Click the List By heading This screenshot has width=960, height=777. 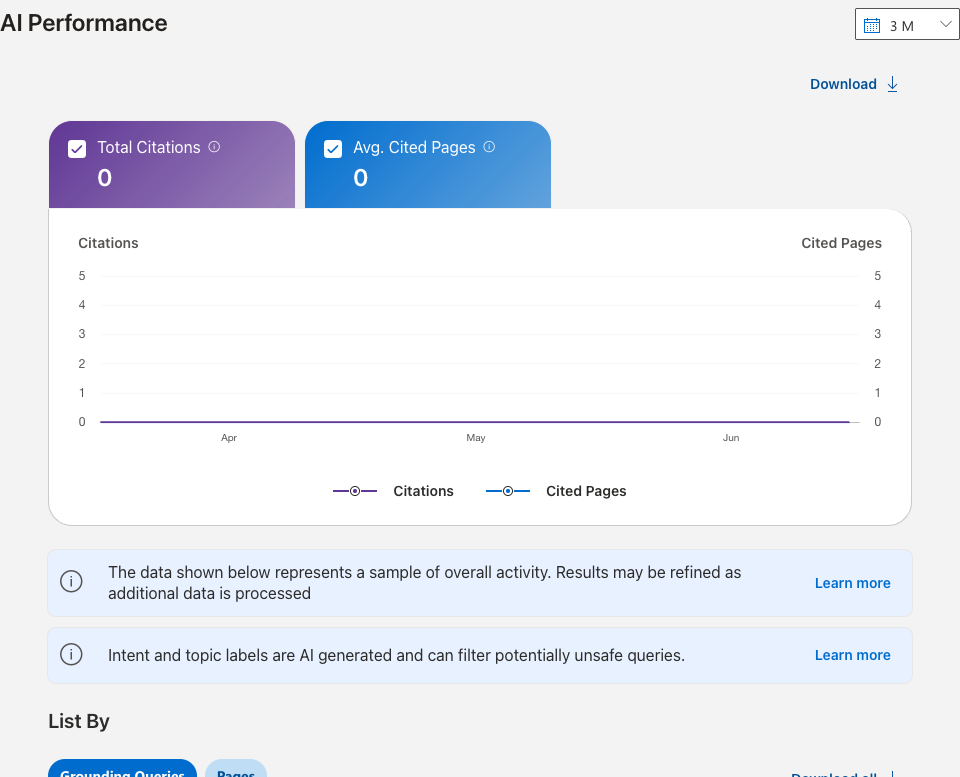[x=79, y=721]
